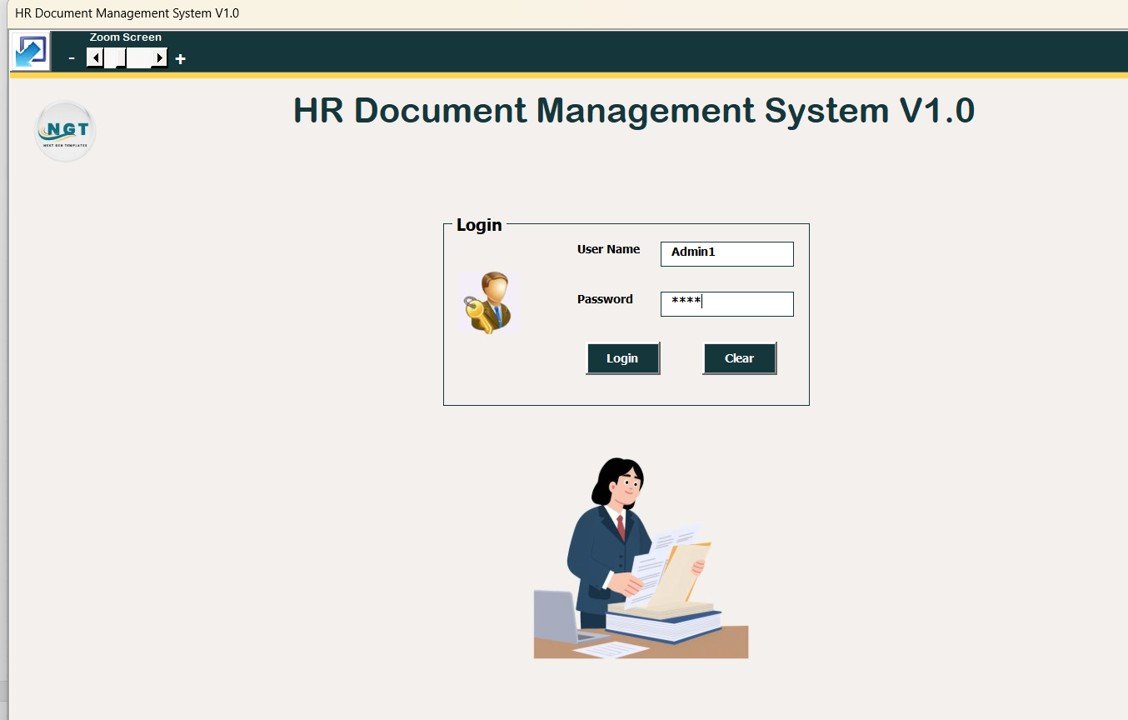Click the plus zoom-in symbol
The height and width of the screenshot is (720, 1128).
click(x=180, y=58)
